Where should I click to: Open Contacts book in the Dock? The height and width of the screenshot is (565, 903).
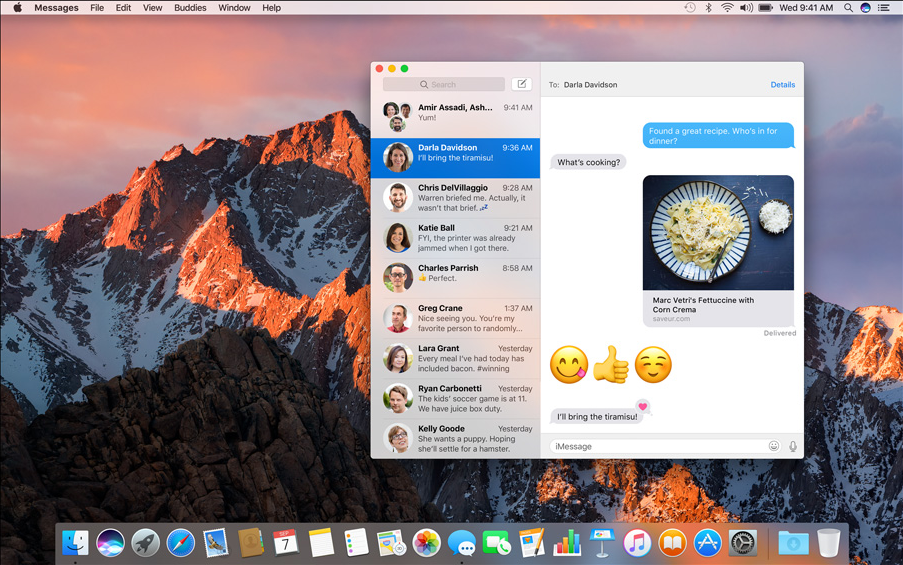251,542
